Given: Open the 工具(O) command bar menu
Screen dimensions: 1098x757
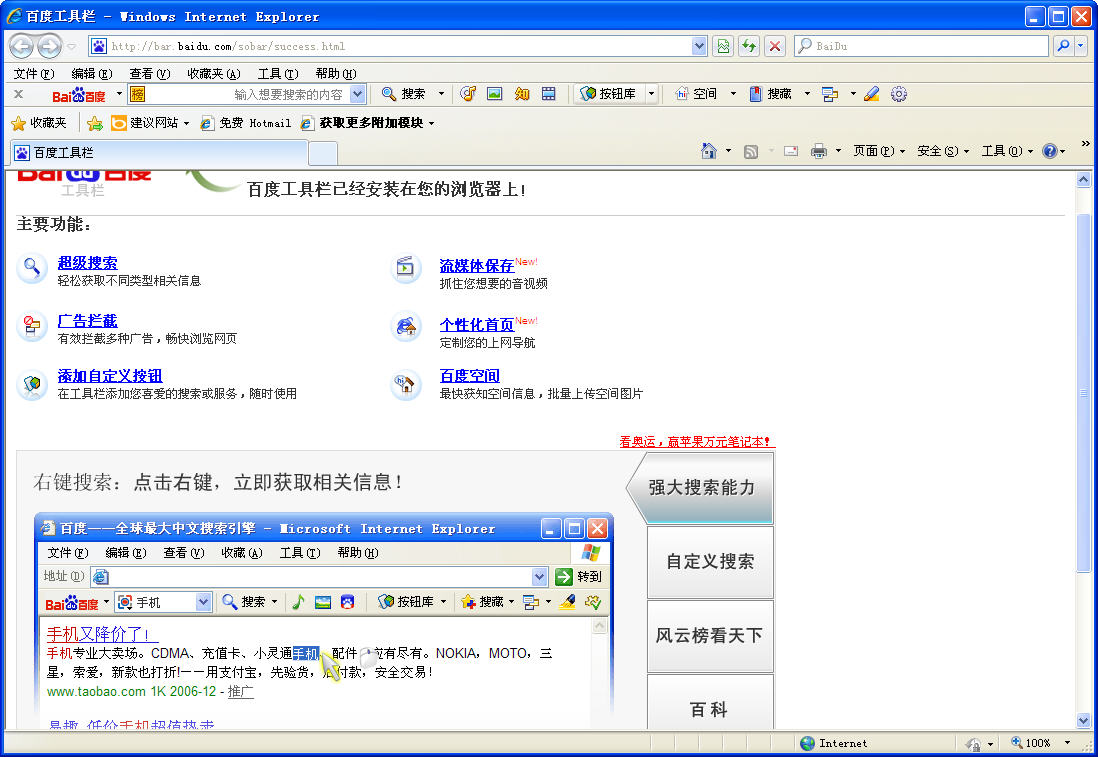Looking at the screenshot, I should click(1007, 151).
